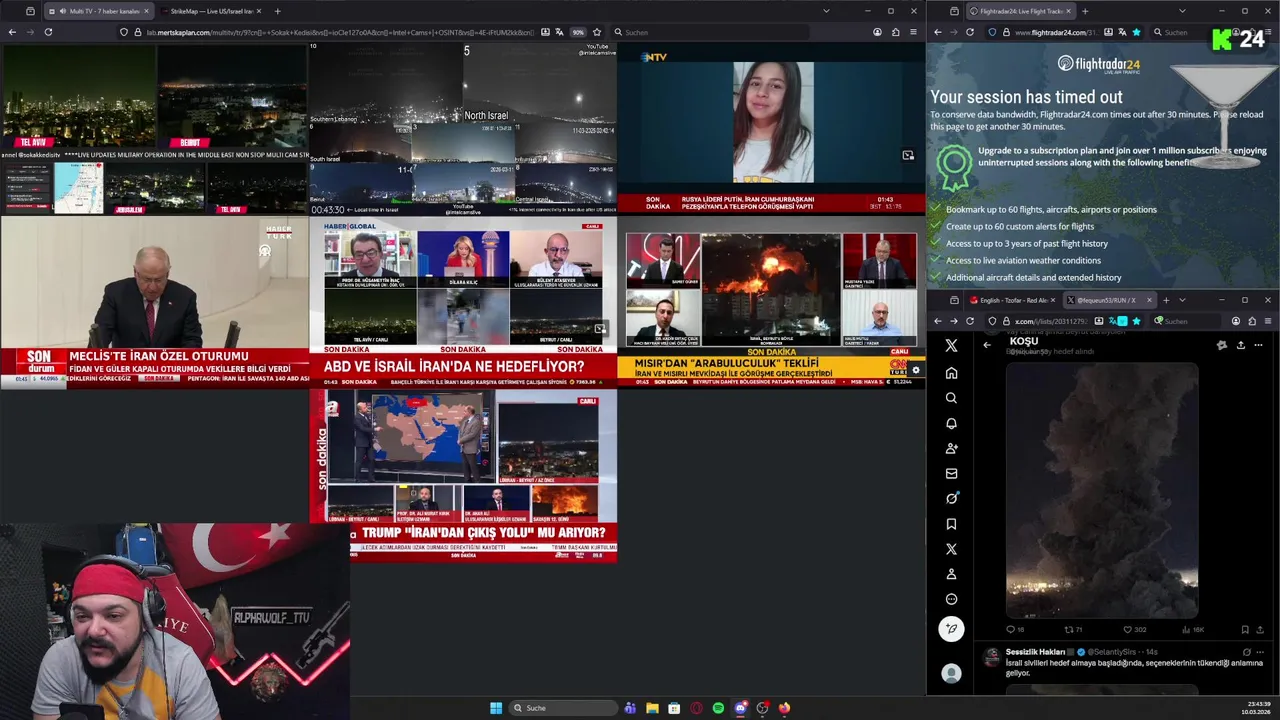Expand tab list in X browser window
The image size is (1280, 720).
(1182, 300)
